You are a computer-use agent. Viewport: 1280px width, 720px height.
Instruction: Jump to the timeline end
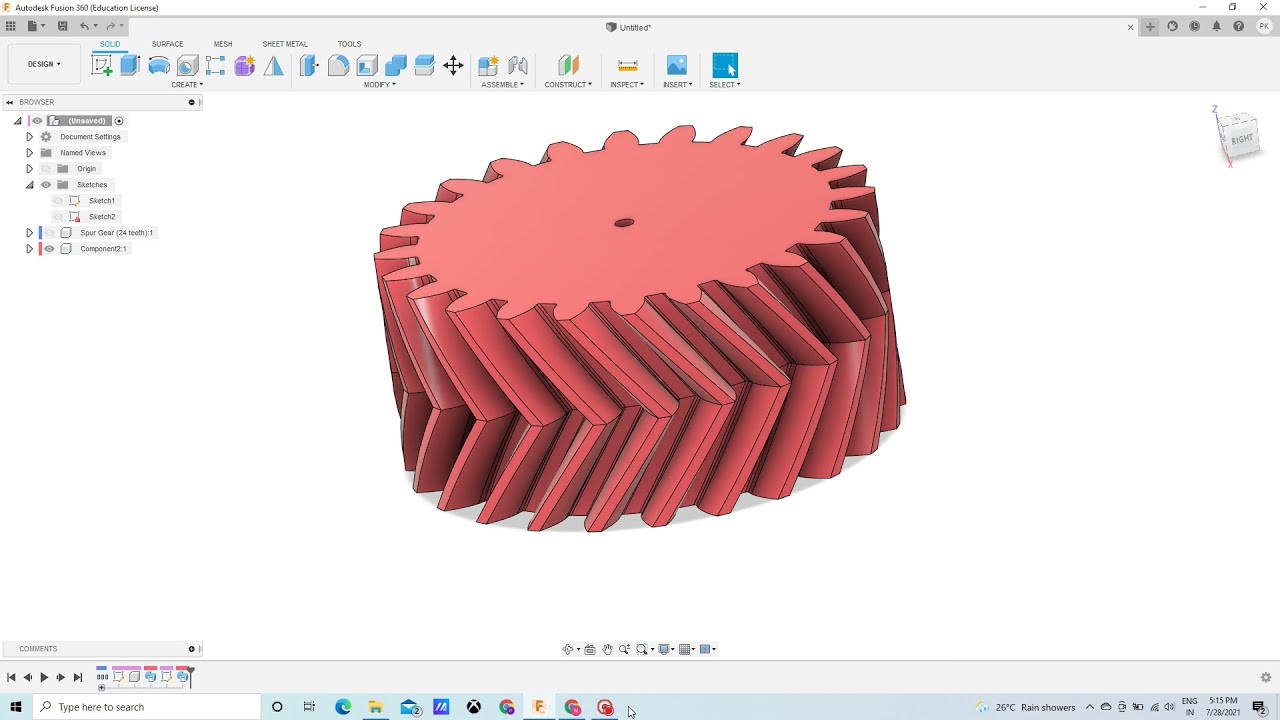pos(78,677)
